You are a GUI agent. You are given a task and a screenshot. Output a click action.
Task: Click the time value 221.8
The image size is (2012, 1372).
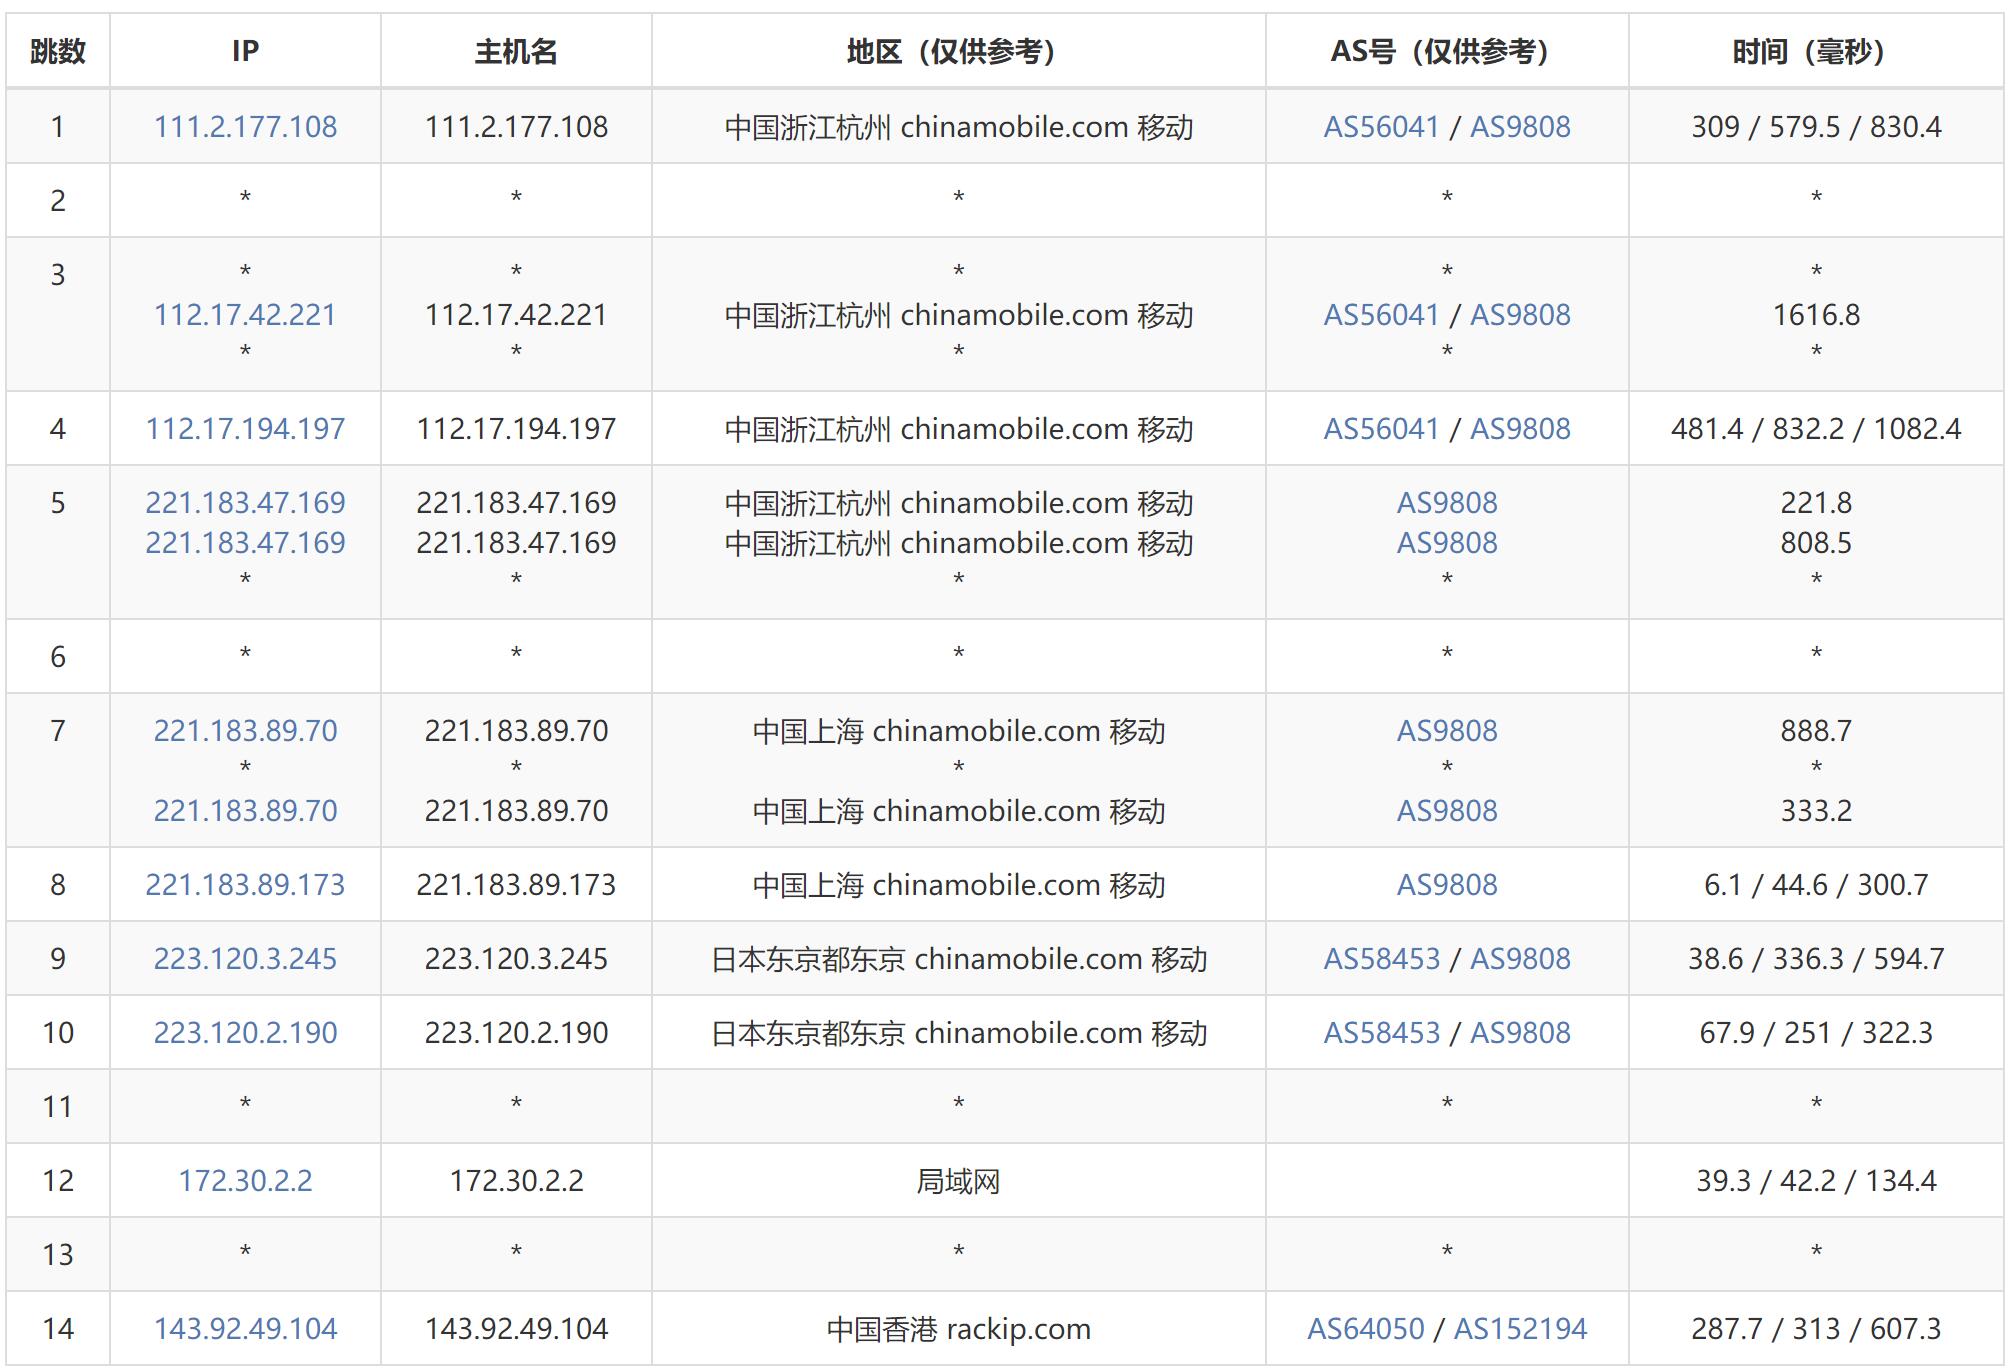(1816, 503)
